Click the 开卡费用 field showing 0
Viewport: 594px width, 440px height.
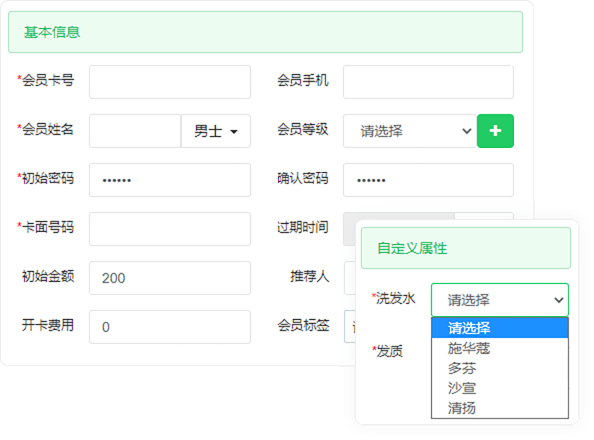pyautogui.click(x=170, y=327)
